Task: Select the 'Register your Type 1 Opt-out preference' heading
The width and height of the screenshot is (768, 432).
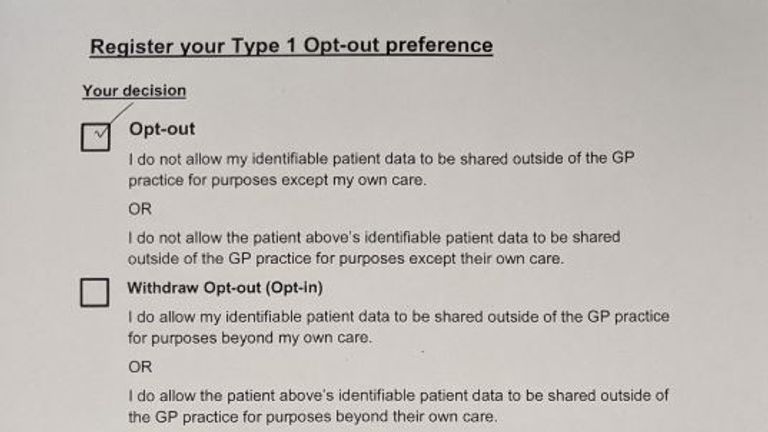Action: click(x=291, y=46)
